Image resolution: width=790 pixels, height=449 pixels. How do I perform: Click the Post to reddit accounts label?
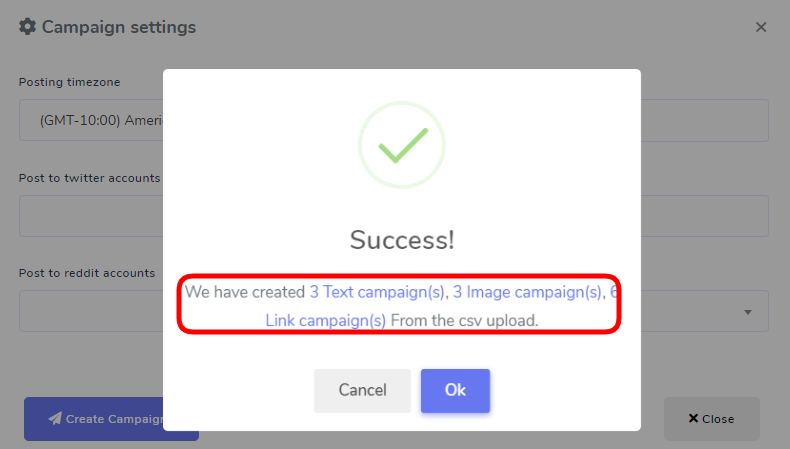[x=87, y=273]
